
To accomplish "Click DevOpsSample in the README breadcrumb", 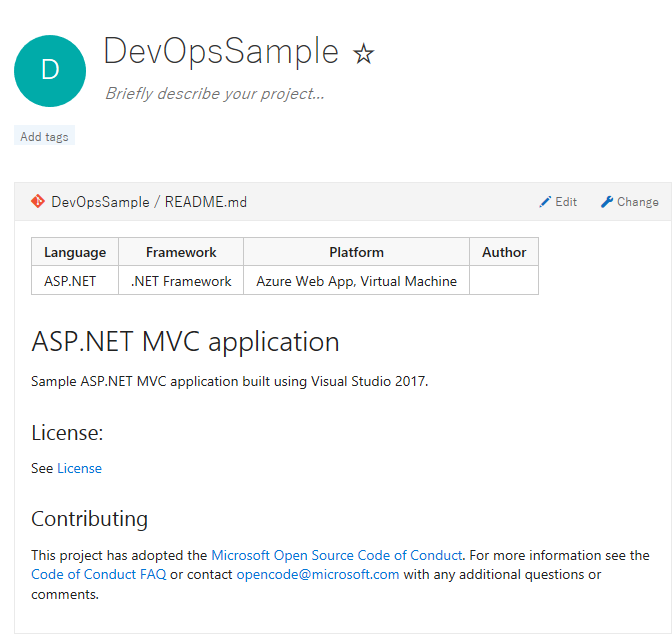I will (x=100, y=202).
